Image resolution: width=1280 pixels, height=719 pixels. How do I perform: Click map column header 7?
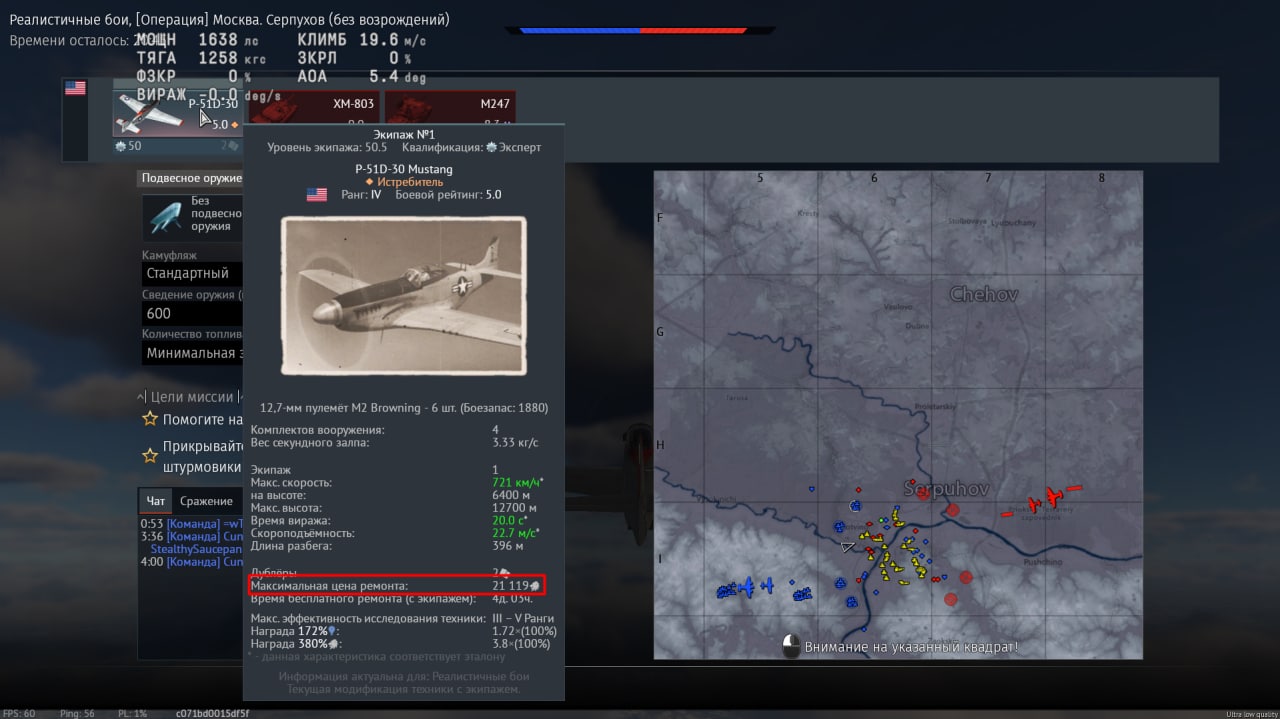pyautogui.click(x=987, y=178)
